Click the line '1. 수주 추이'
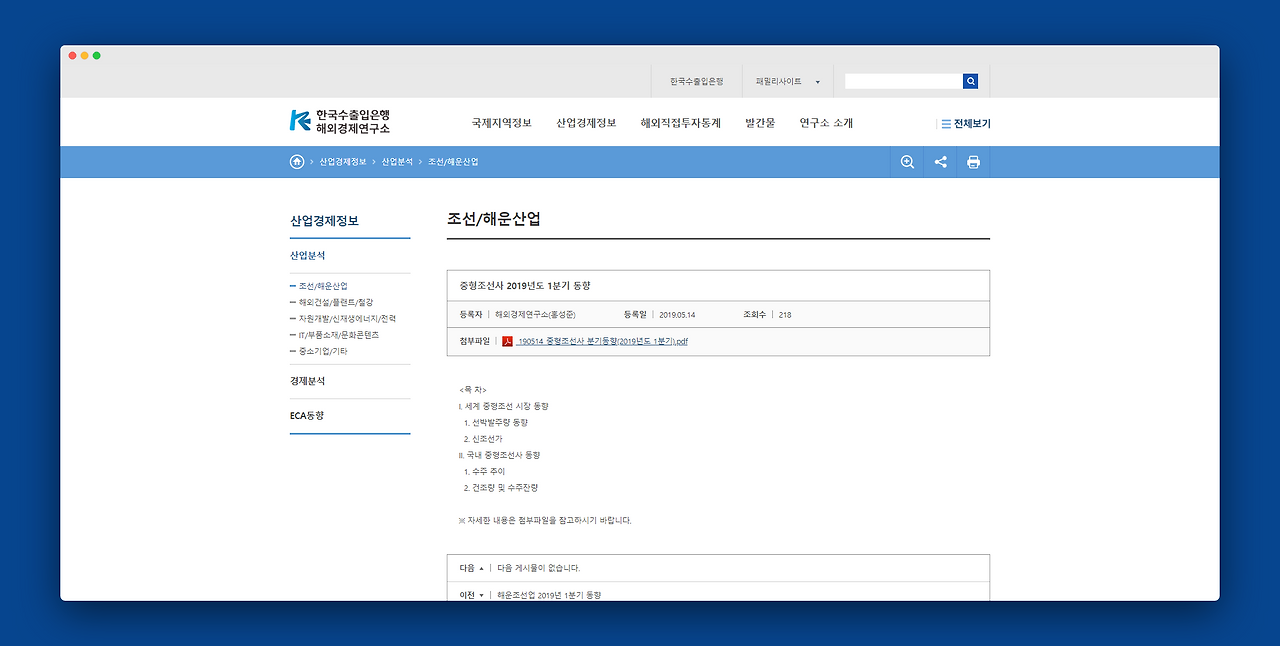 [x=485, y=471]
